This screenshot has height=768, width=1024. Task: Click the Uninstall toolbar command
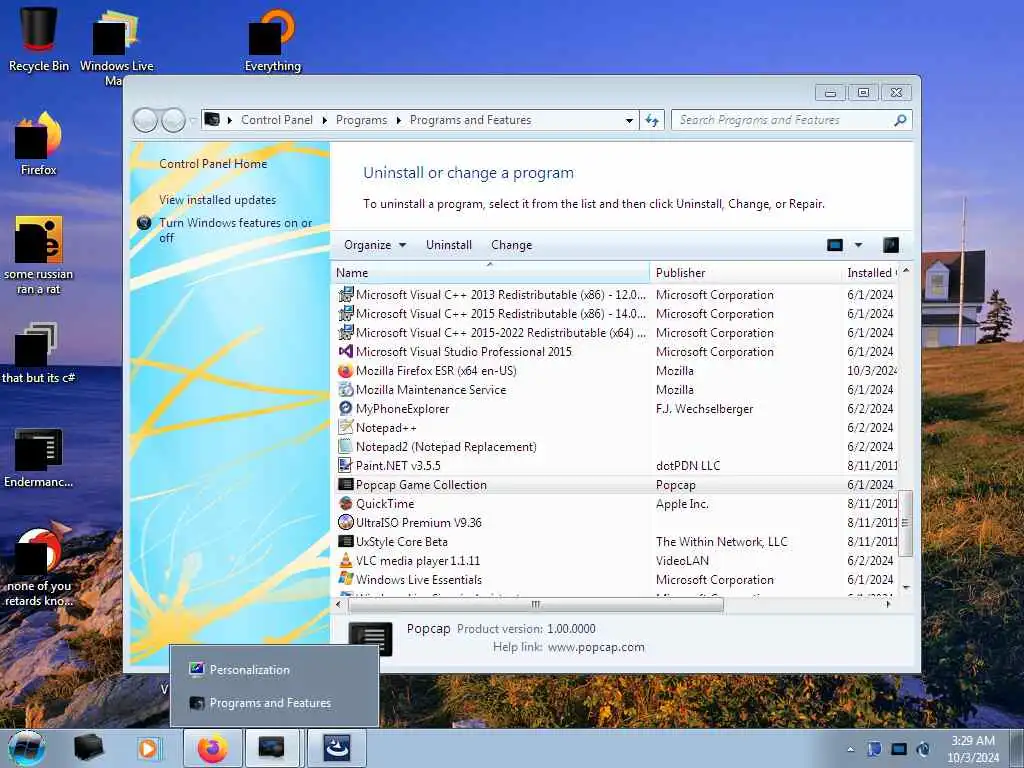449,245
